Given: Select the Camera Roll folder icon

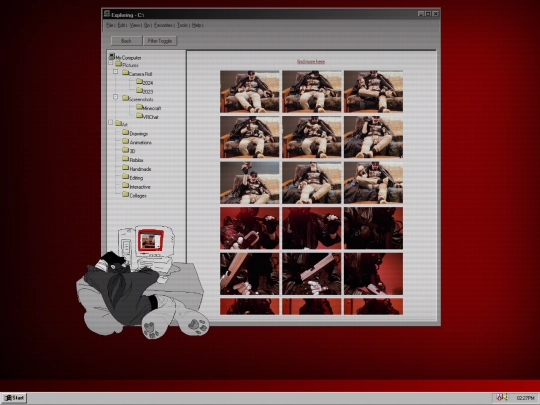Looking at the screenshot, I should click(125, 73).
